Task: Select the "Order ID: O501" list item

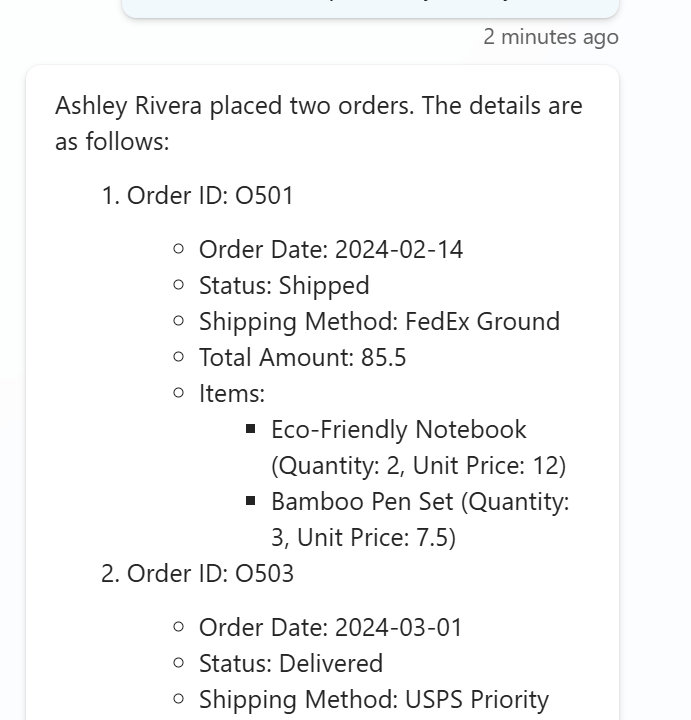Action: pyautogui.click(x=210, y=195)
